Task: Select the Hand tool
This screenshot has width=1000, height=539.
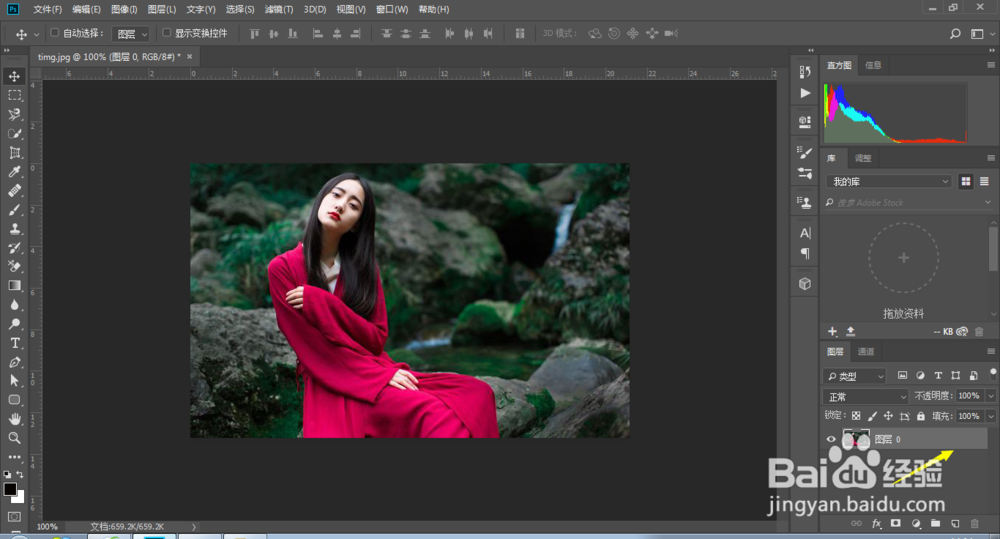Action: click(x=14, y=419)
